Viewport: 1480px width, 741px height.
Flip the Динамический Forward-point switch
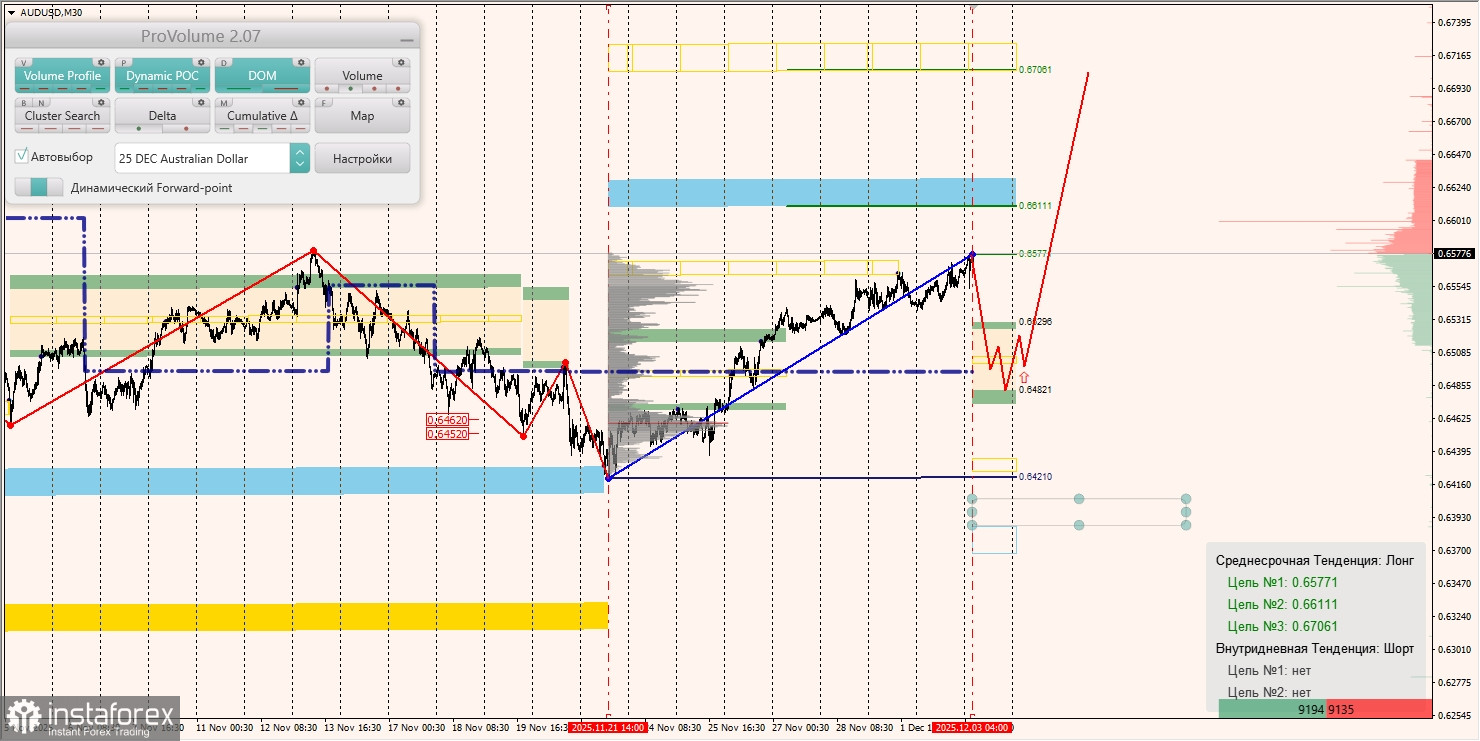click(x=39, y=187)
